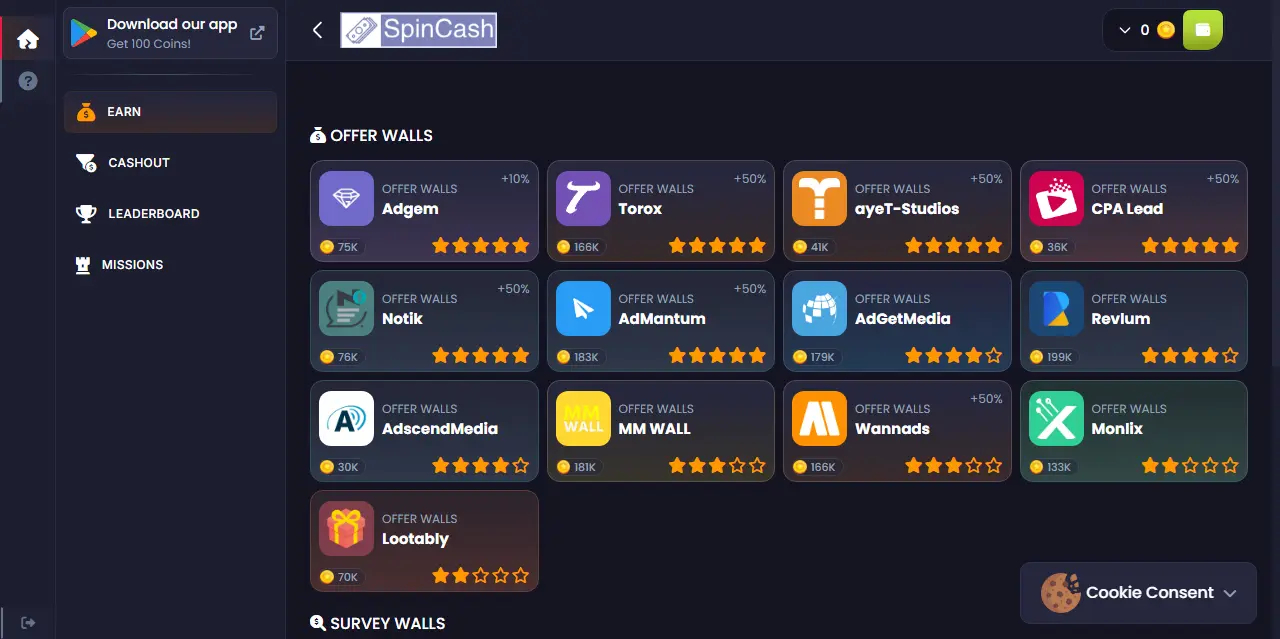The height and width of the screenshot is (639, 1280).
Task: Click the +50% bonus label on Notik
Action: pyautogui.click(x=513, y=289)
